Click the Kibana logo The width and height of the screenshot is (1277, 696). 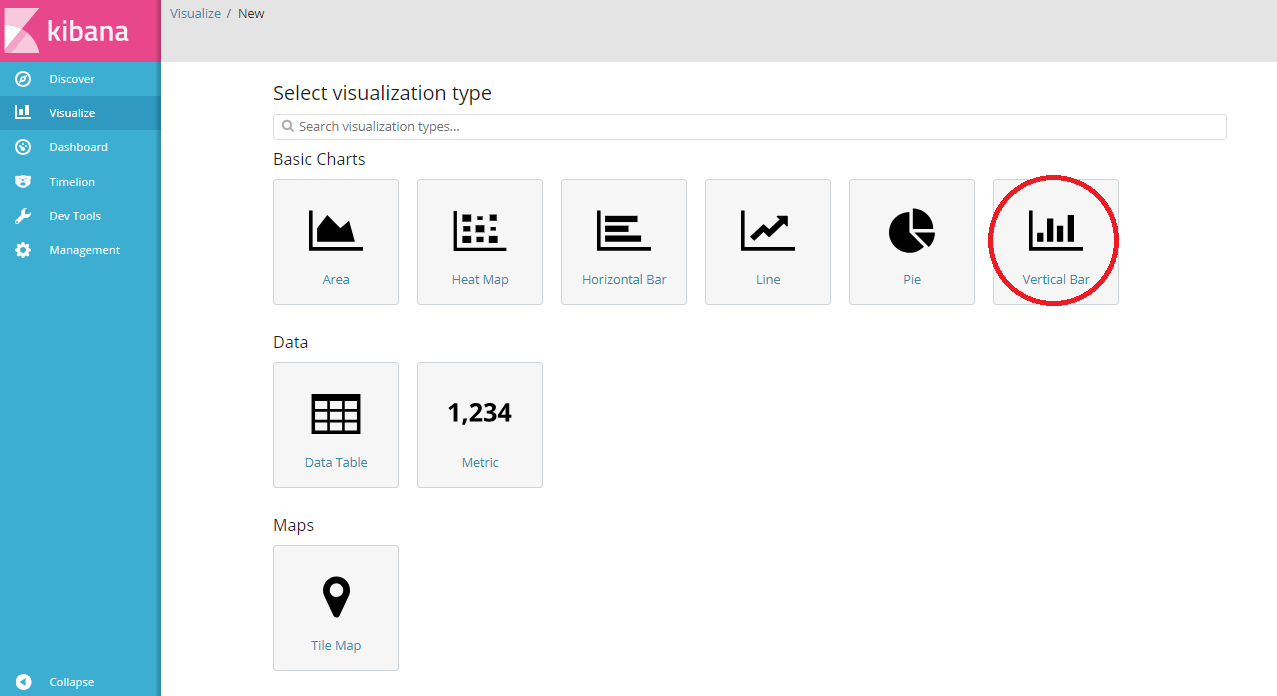[x=80, y=30]
